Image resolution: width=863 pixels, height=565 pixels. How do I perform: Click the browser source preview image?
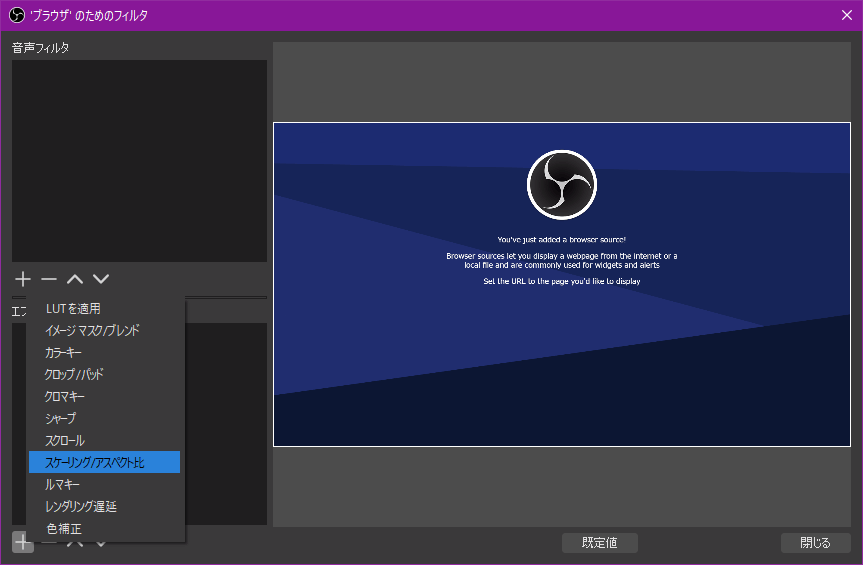pyautogui.click(x=562, y=284)
